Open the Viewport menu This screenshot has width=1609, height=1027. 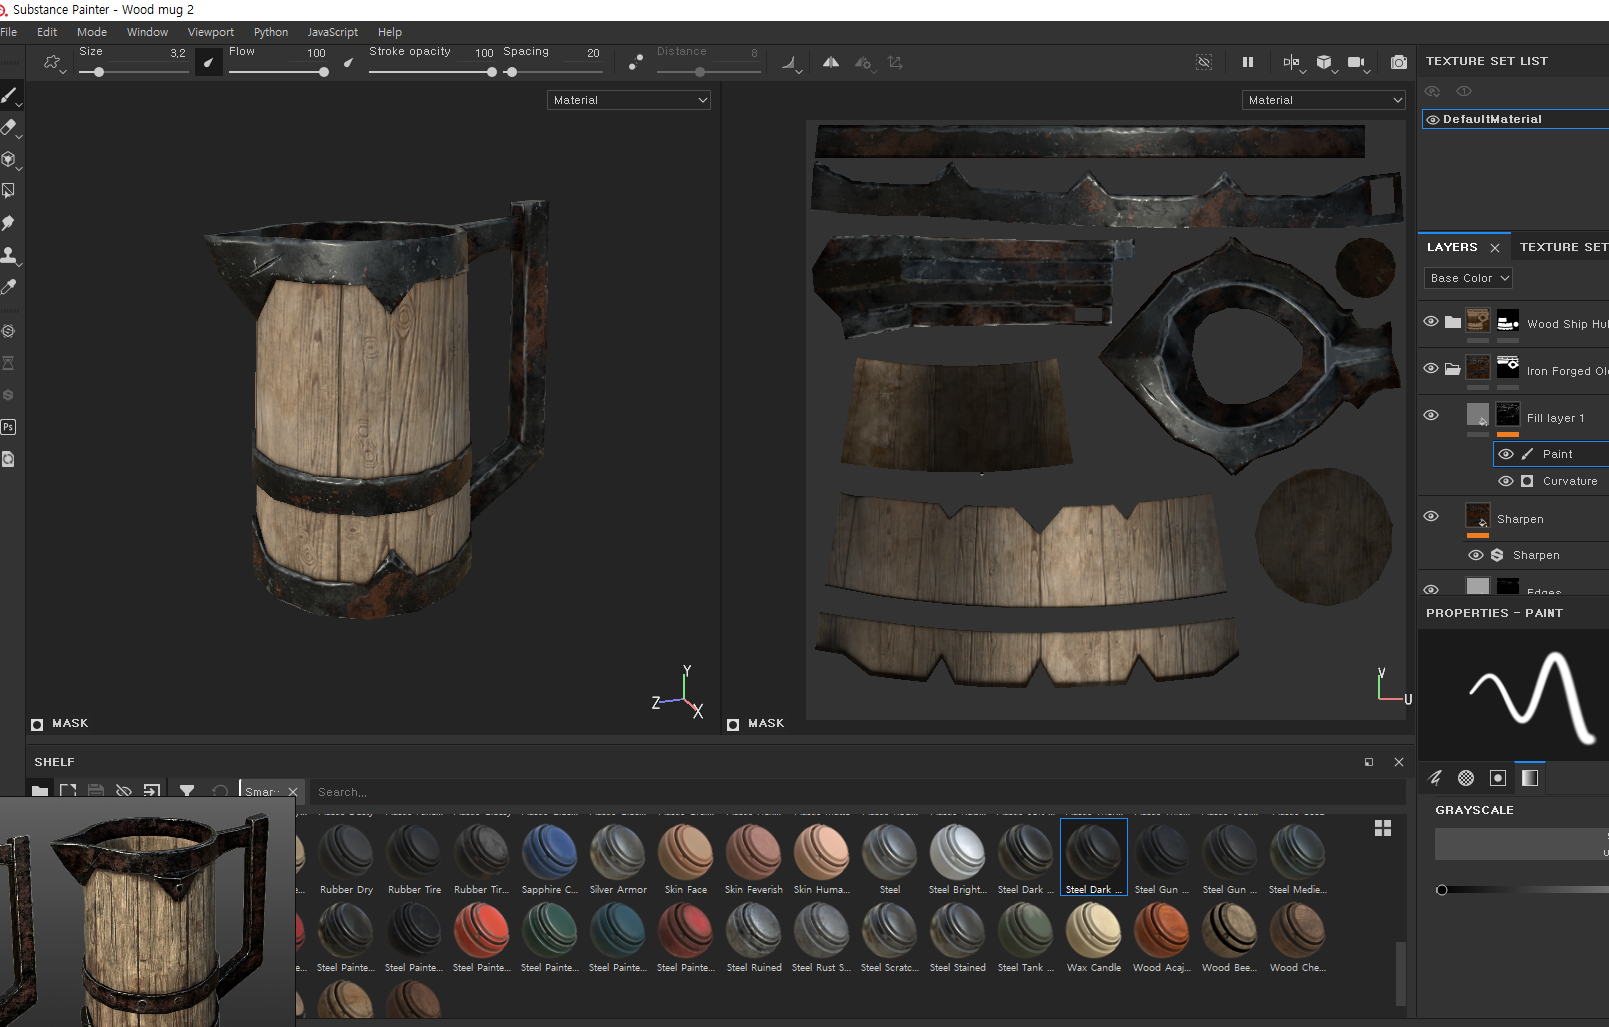point(210,32)
